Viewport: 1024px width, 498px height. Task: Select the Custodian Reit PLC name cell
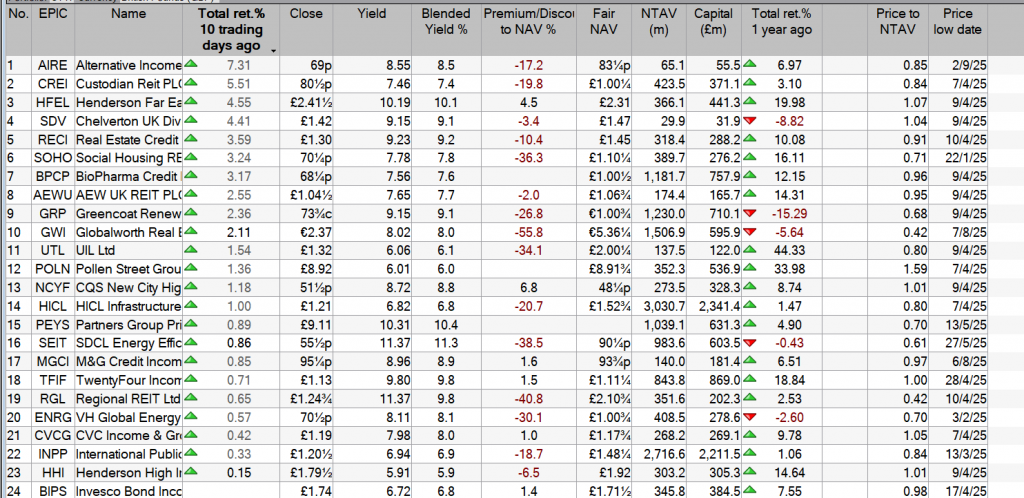click(129, 84)
